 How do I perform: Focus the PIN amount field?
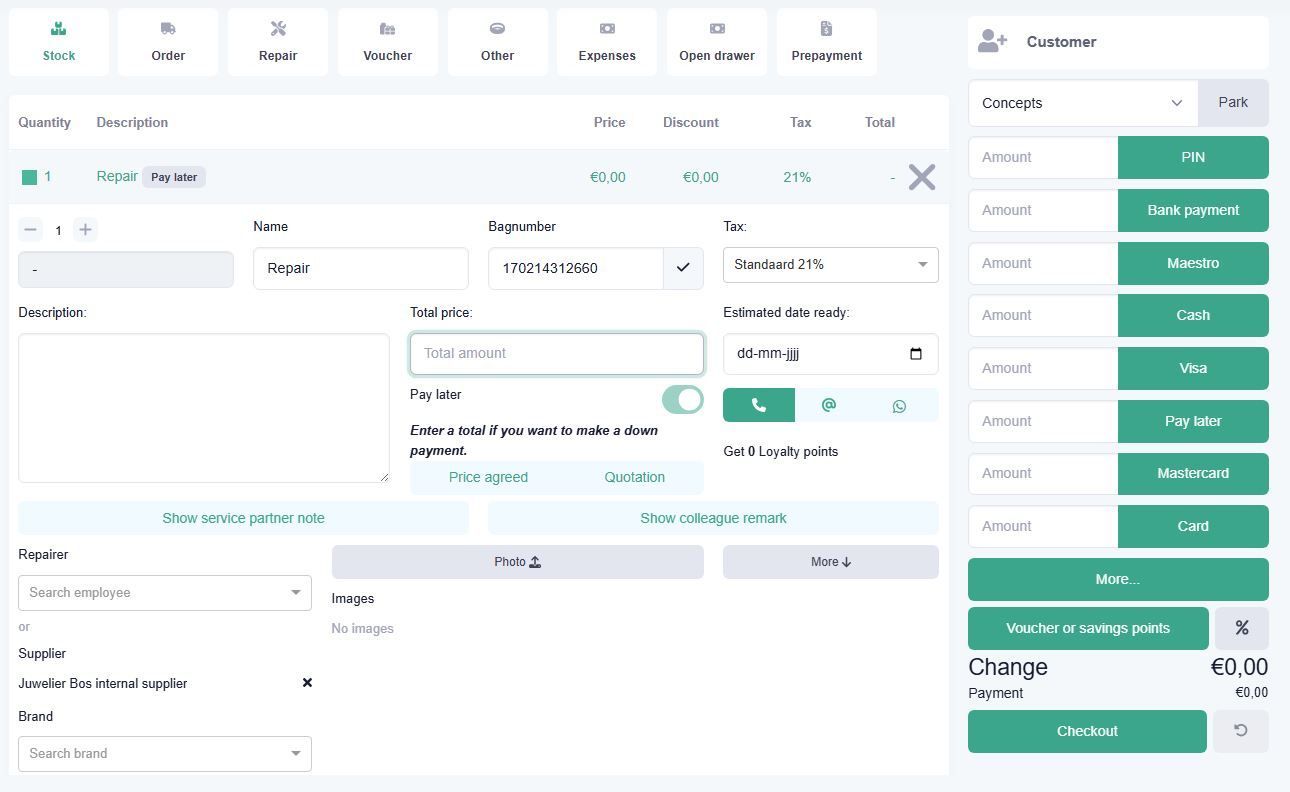click(1043, 157)
